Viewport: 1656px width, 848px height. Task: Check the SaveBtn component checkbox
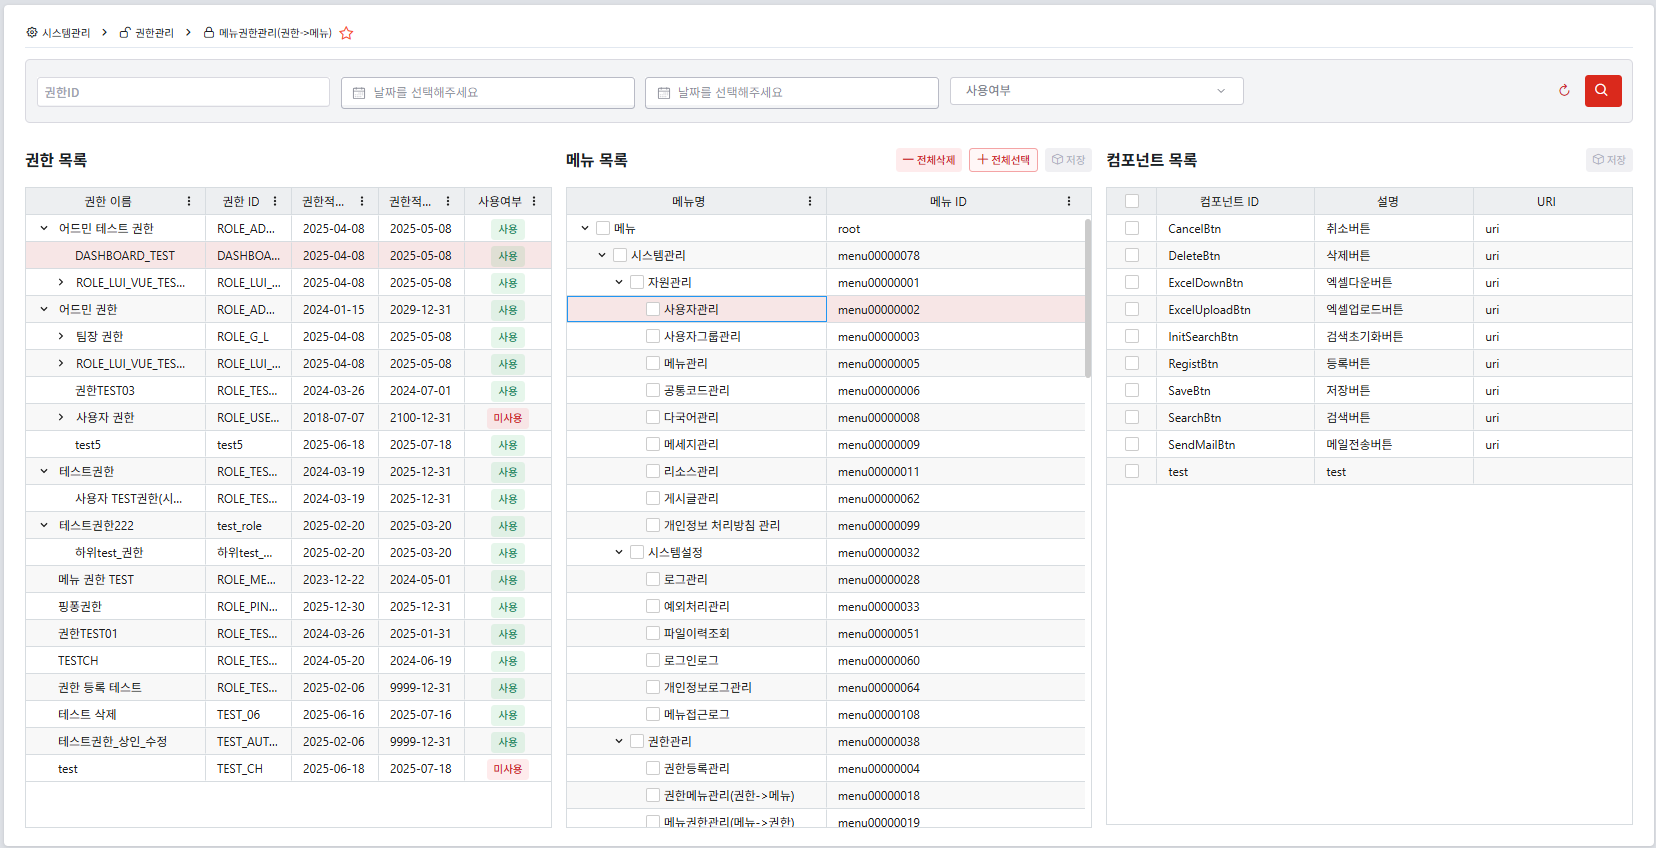pos(1132,390)
